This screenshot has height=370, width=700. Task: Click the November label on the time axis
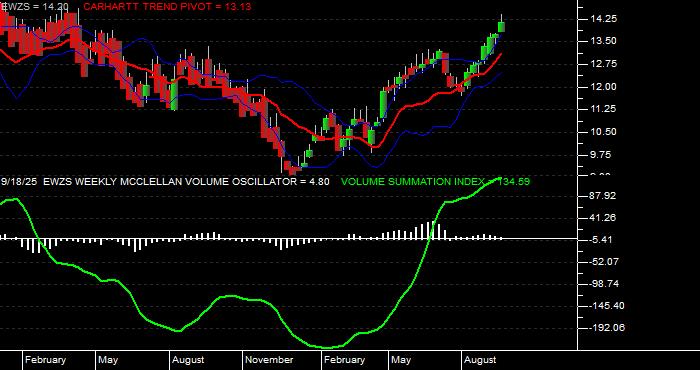(x=270, y=360)
